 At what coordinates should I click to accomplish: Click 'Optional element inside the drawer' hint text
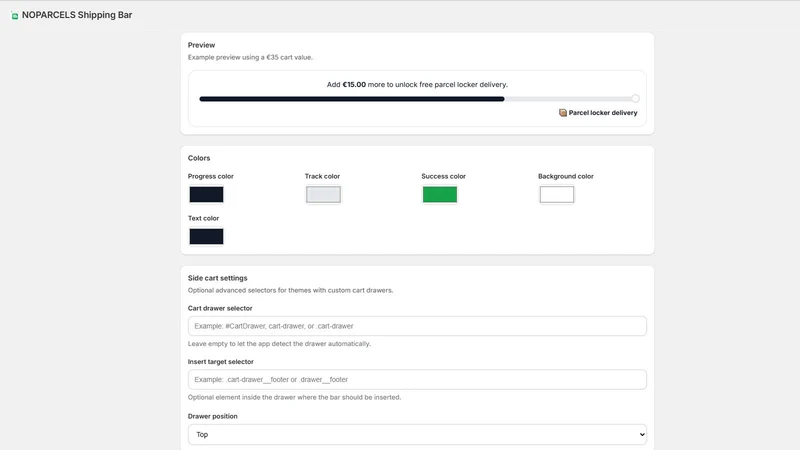click(294, 397)
